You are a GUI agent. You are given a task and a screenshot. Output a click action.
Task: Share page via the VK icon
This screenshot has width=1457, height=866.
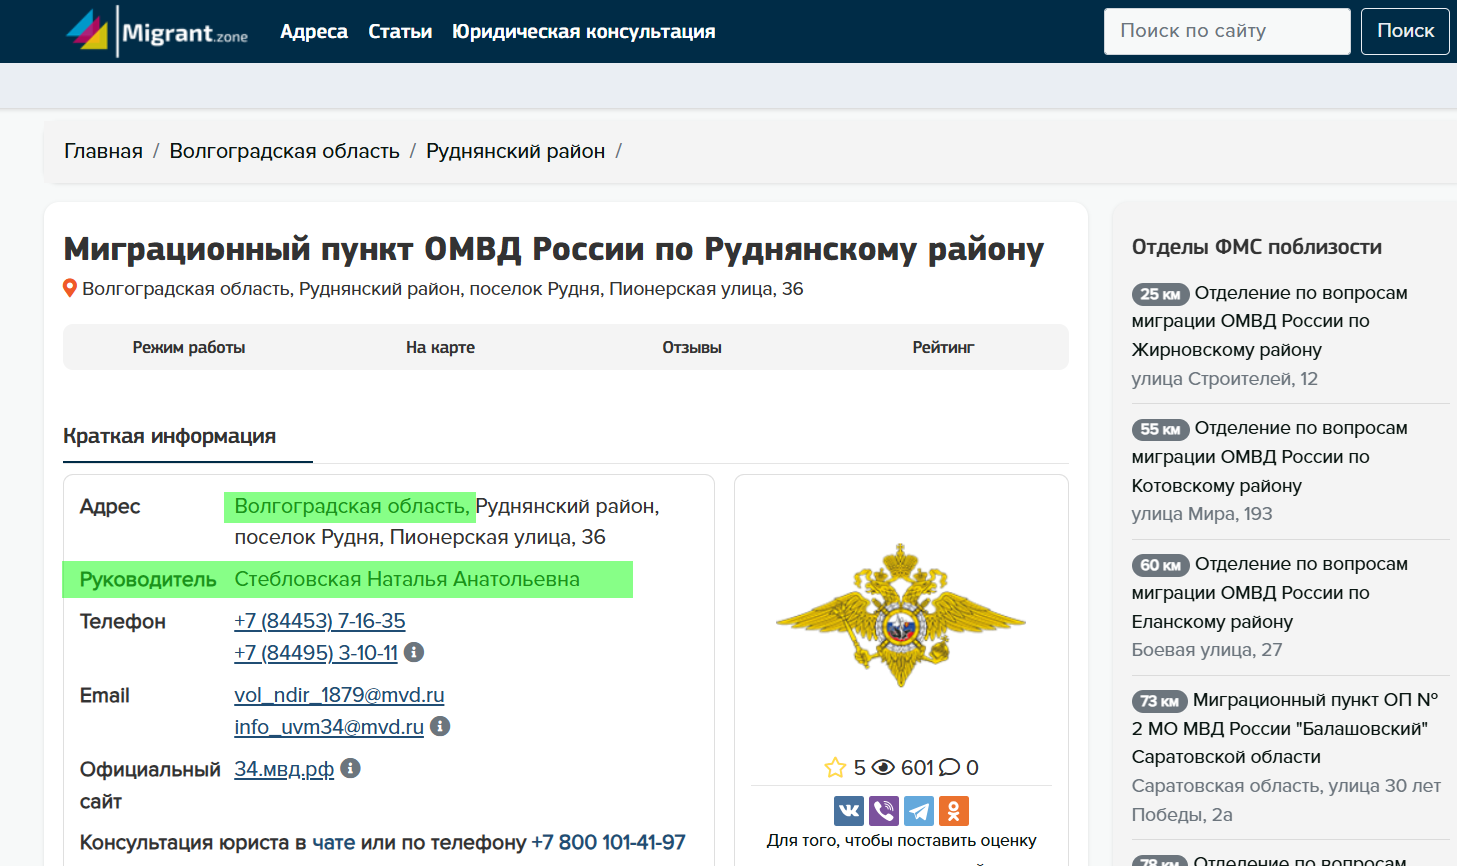click(848, 810)
